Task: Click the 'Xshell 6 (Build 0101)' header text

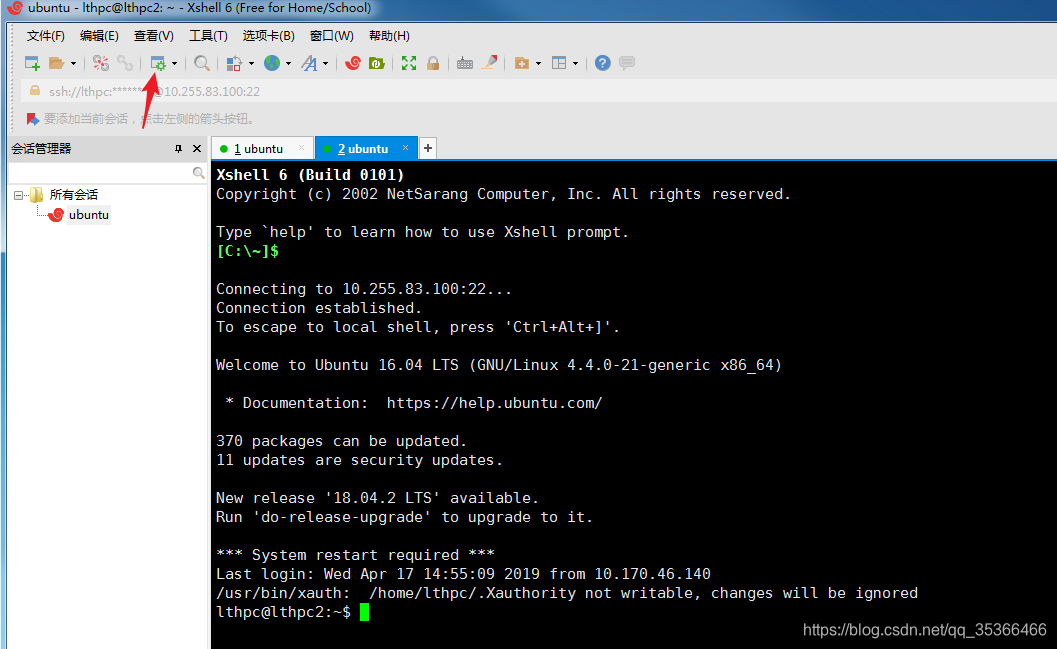Action: (x=310, y=175)
